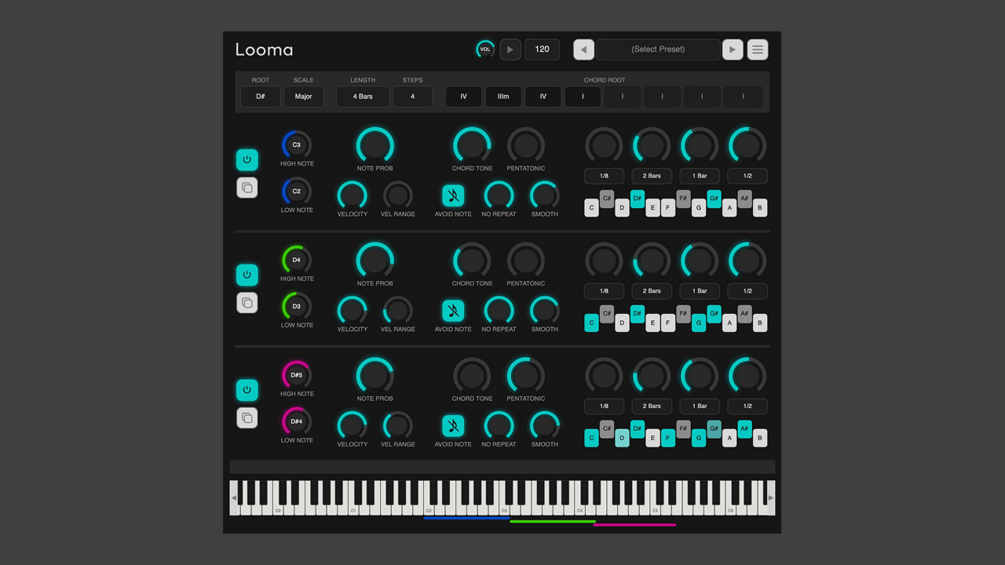Toggle power for the third voice row
The width and height of the screenshot is (1005, 565).
click(x=247, y=389)
